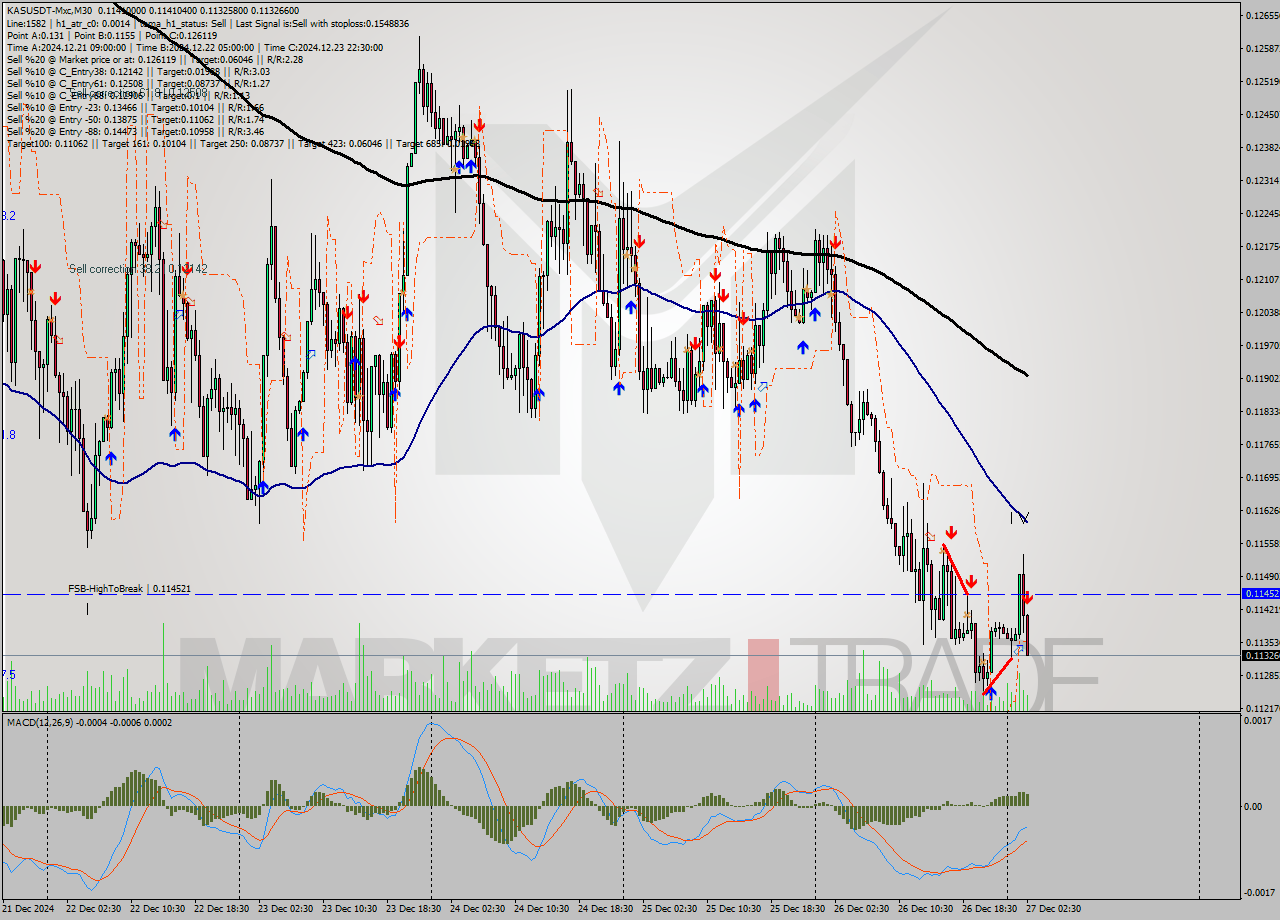Screen dimensions: 1280x920
Task: Click the '21 Dec 2024' time axis label
Action: [x=30, y=909]
